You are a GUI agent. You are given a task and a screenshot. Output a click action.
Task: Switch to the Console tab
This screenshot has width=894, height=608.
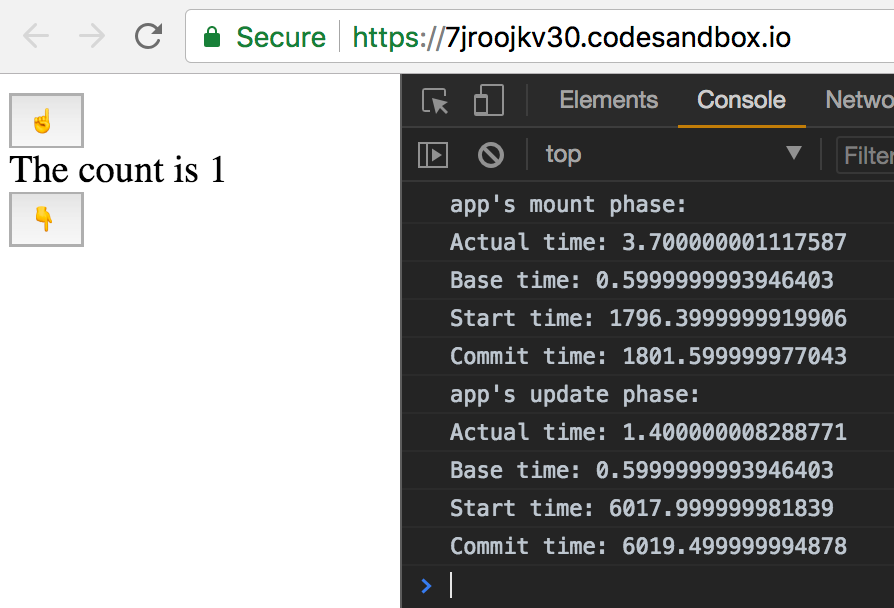pos(741,100)
